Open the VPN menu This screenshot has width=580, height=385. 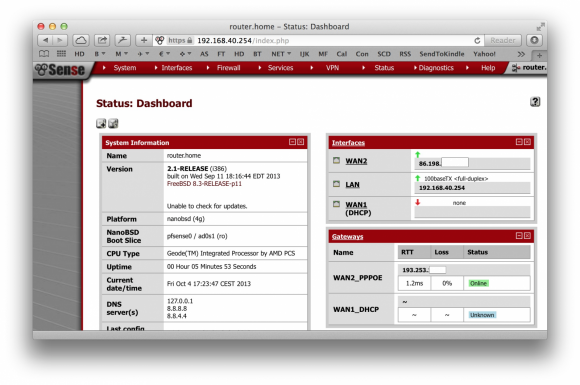point(332,68)
